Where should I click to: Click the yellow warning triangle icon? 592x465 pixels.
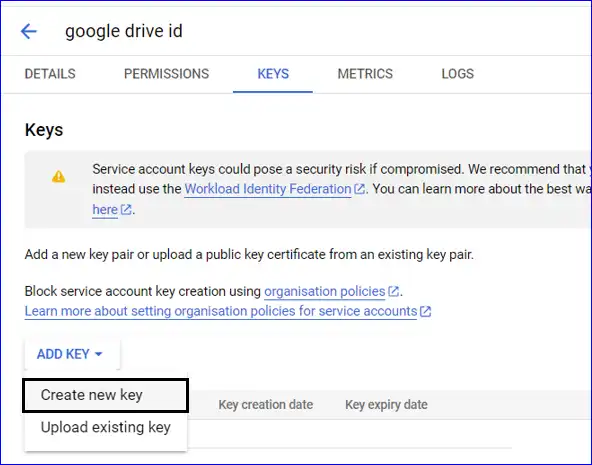point(59,176)
